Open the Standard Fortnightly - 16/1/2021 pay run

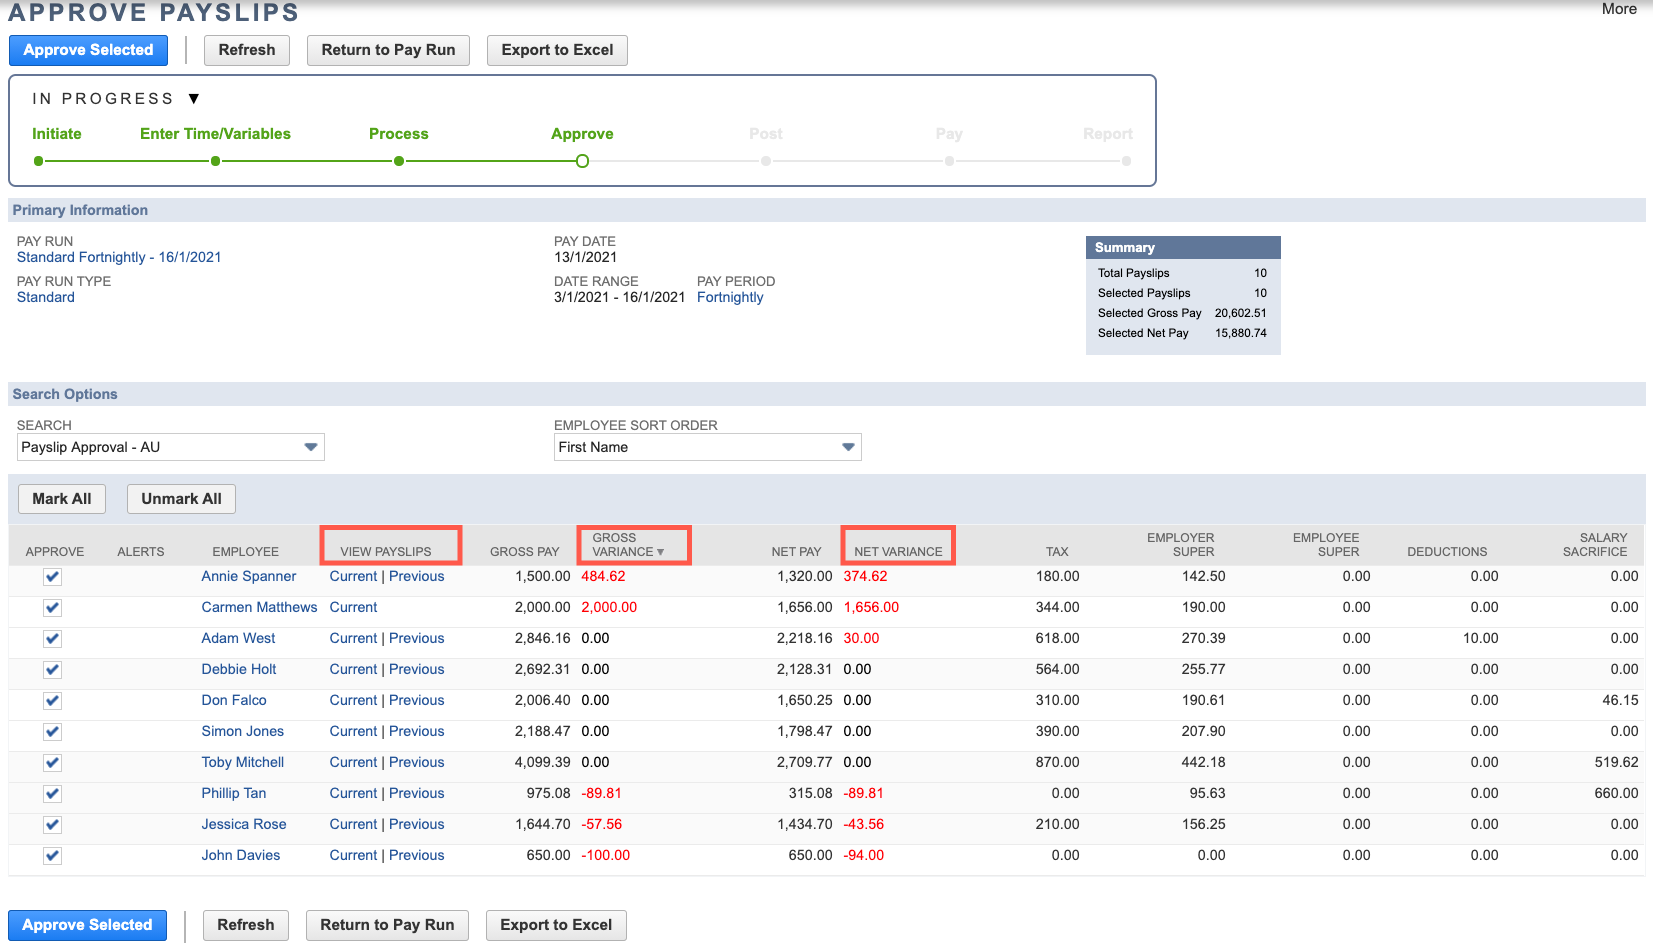pos(118,257)
